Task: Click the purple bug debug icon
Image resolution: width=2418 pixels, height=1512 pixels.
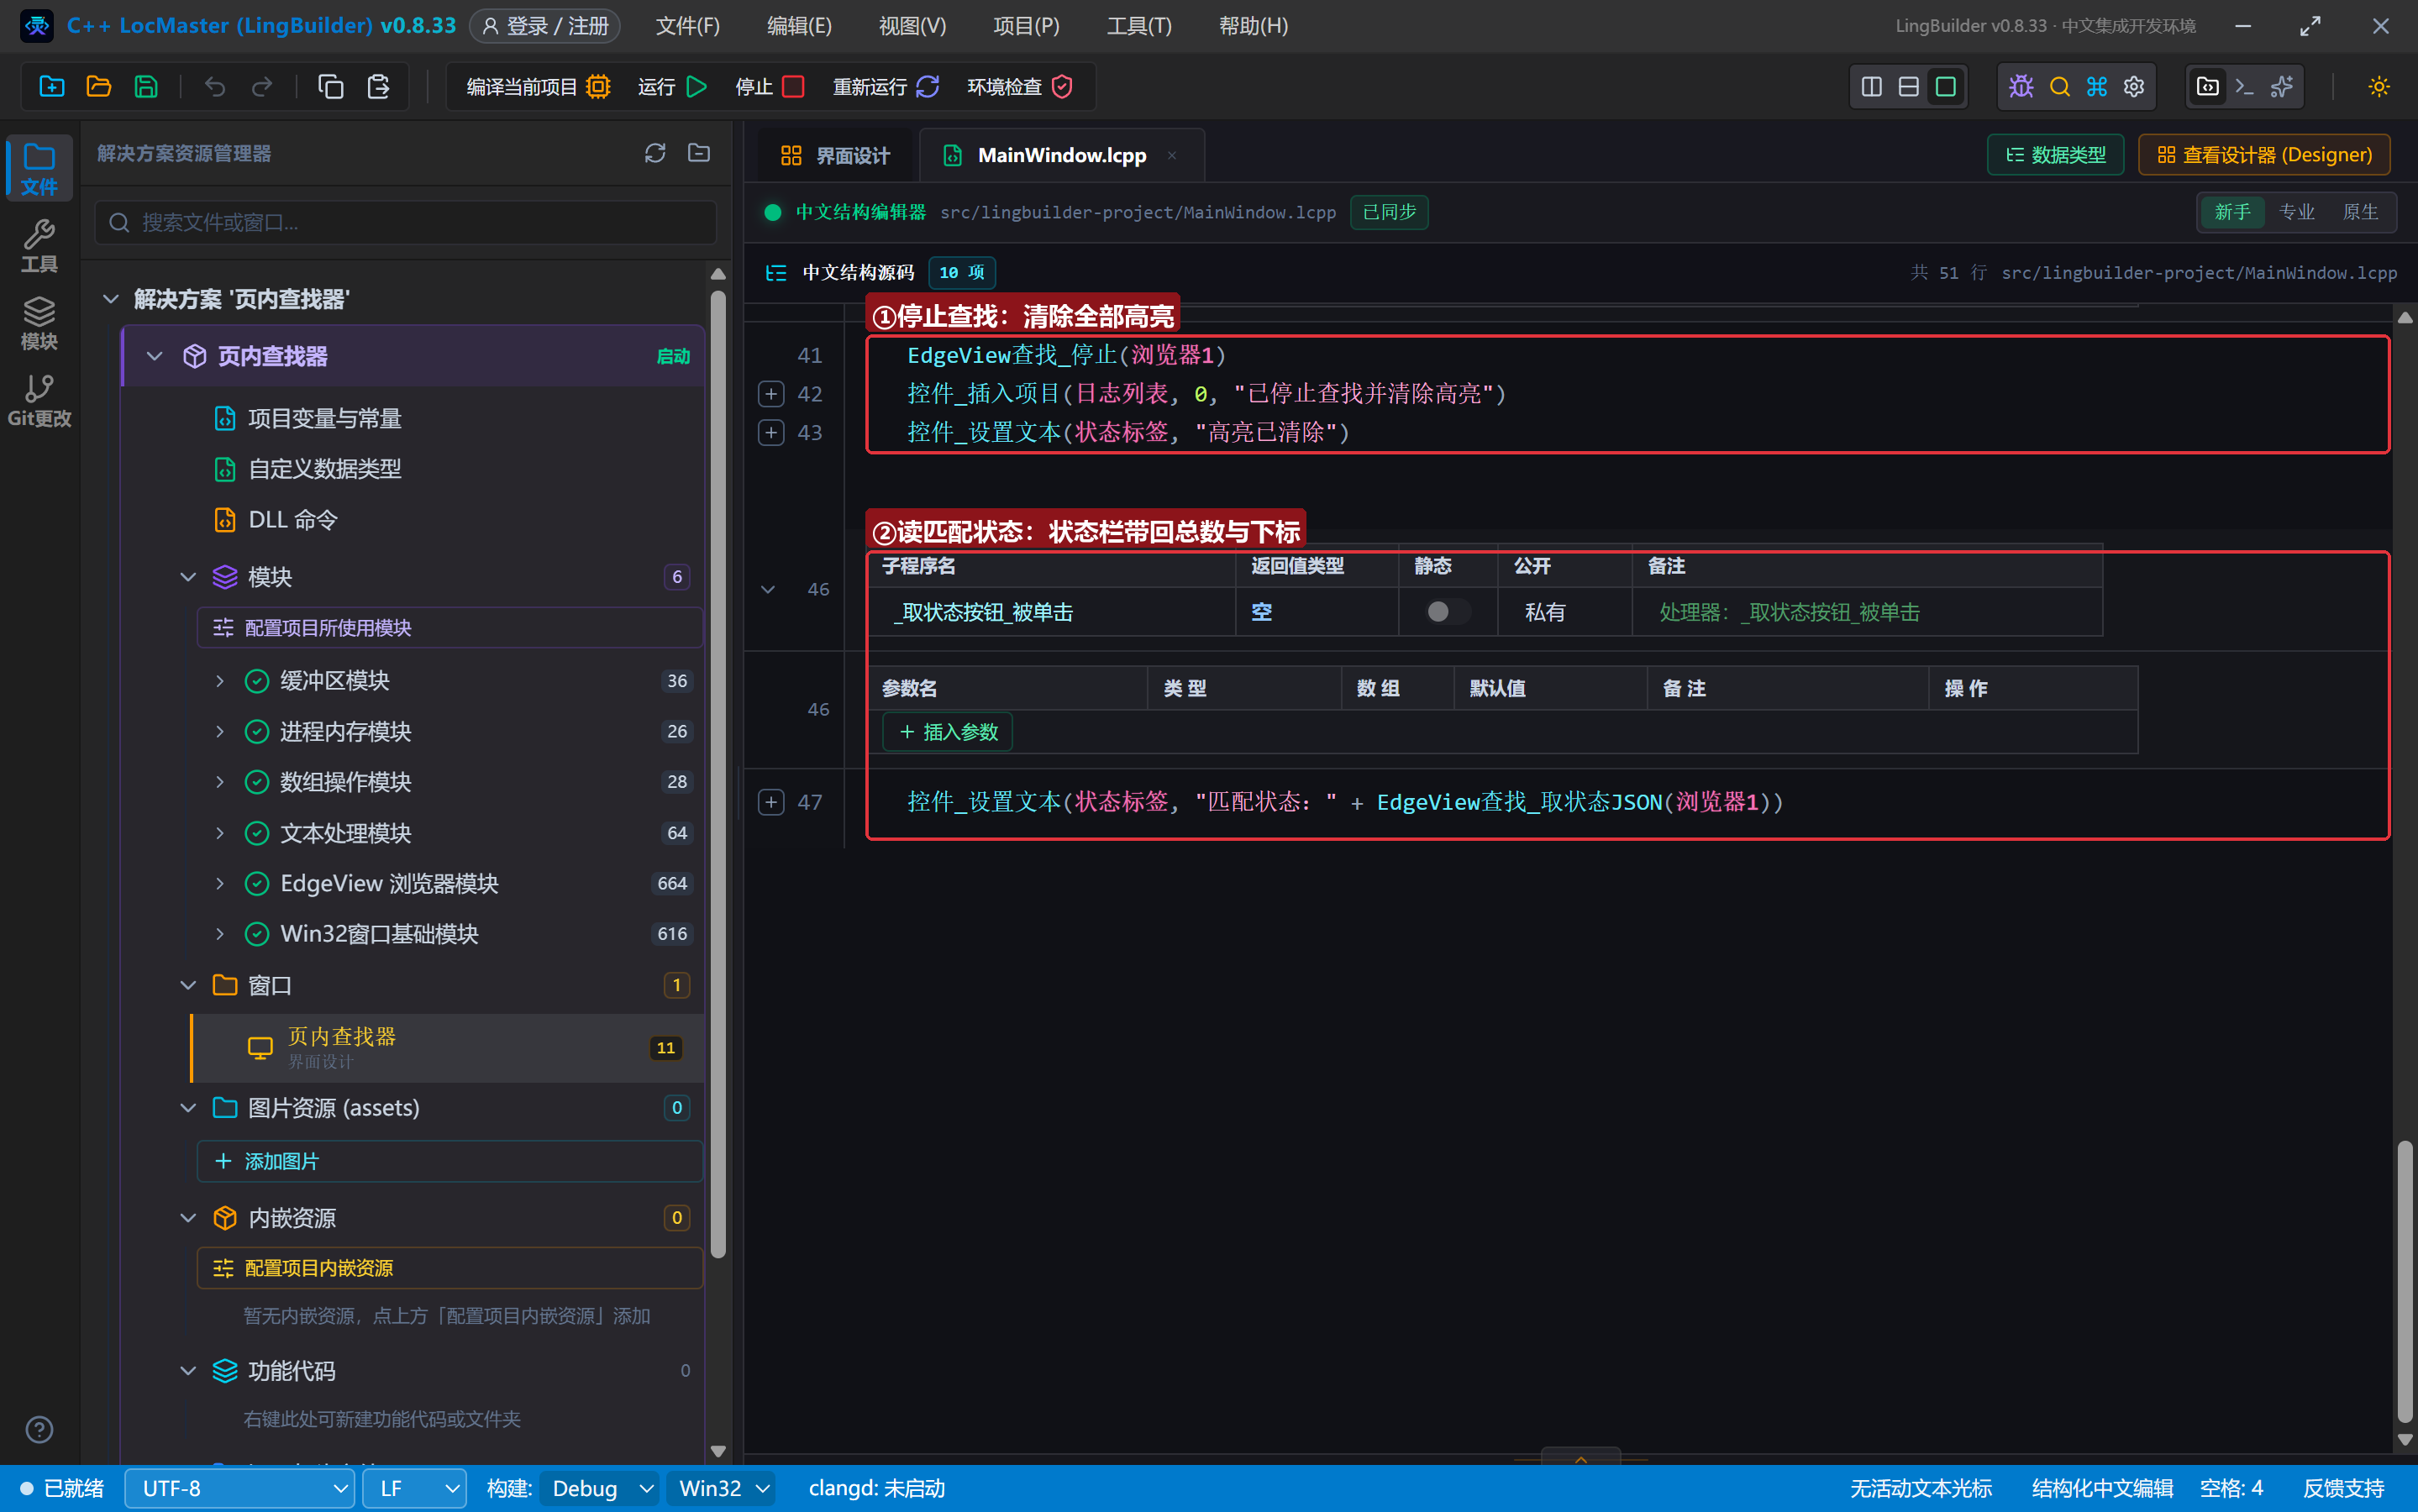Action: click(2021, 87)
